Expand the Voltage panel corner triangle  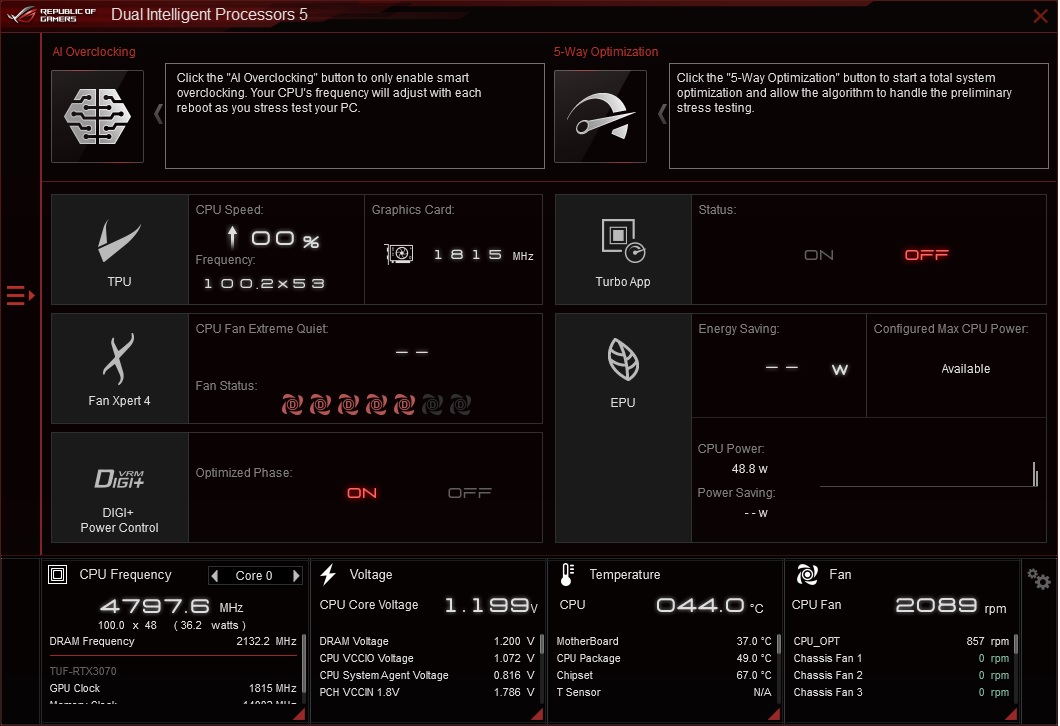tap(537, 714)
